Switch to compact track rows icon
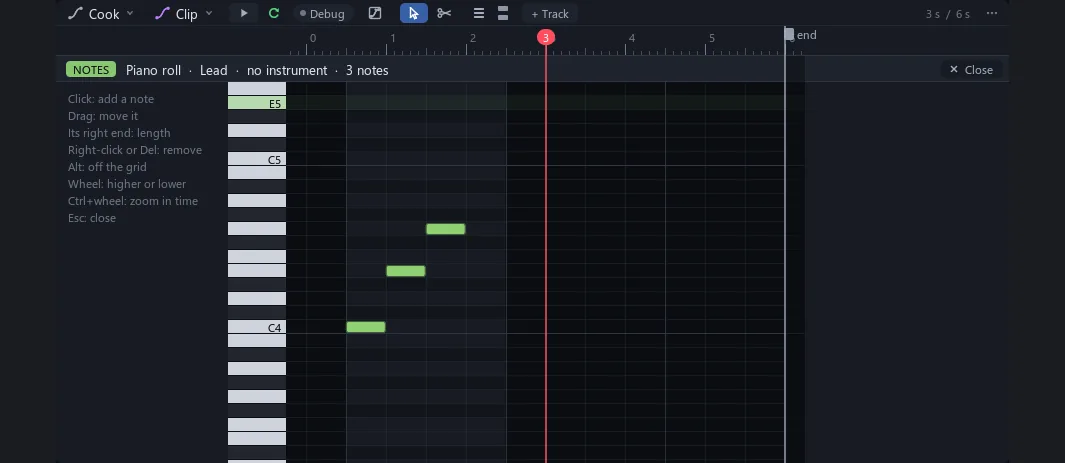 click(x=479, y=14)
